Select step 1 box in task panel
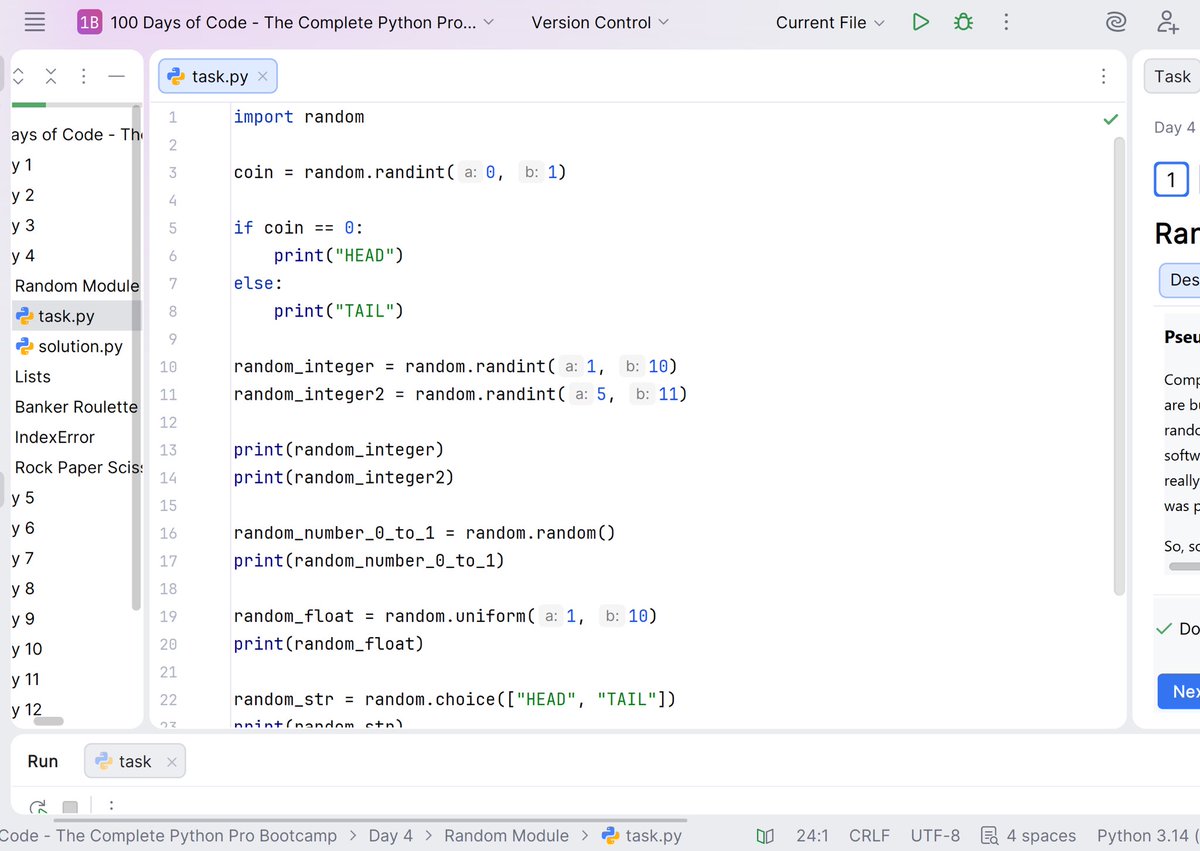Viewport: 1200px width, 851px height. pyautogui.click(x=1171, y=181)
